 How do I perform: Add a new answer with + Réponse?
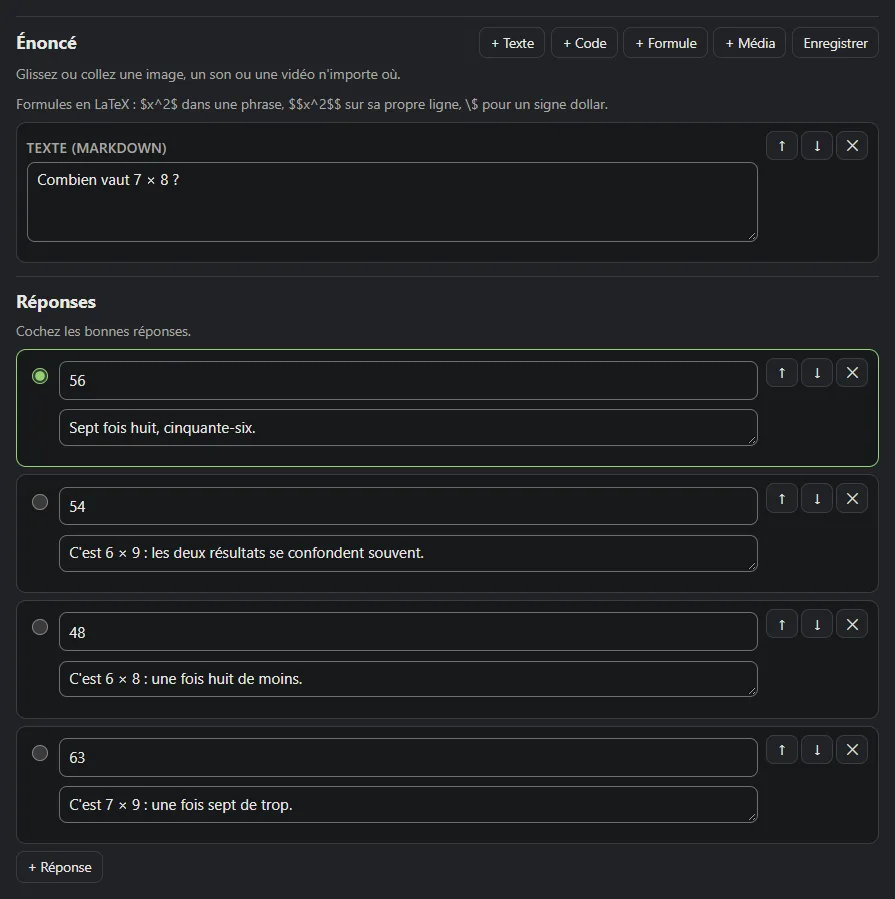coord(60,867)
